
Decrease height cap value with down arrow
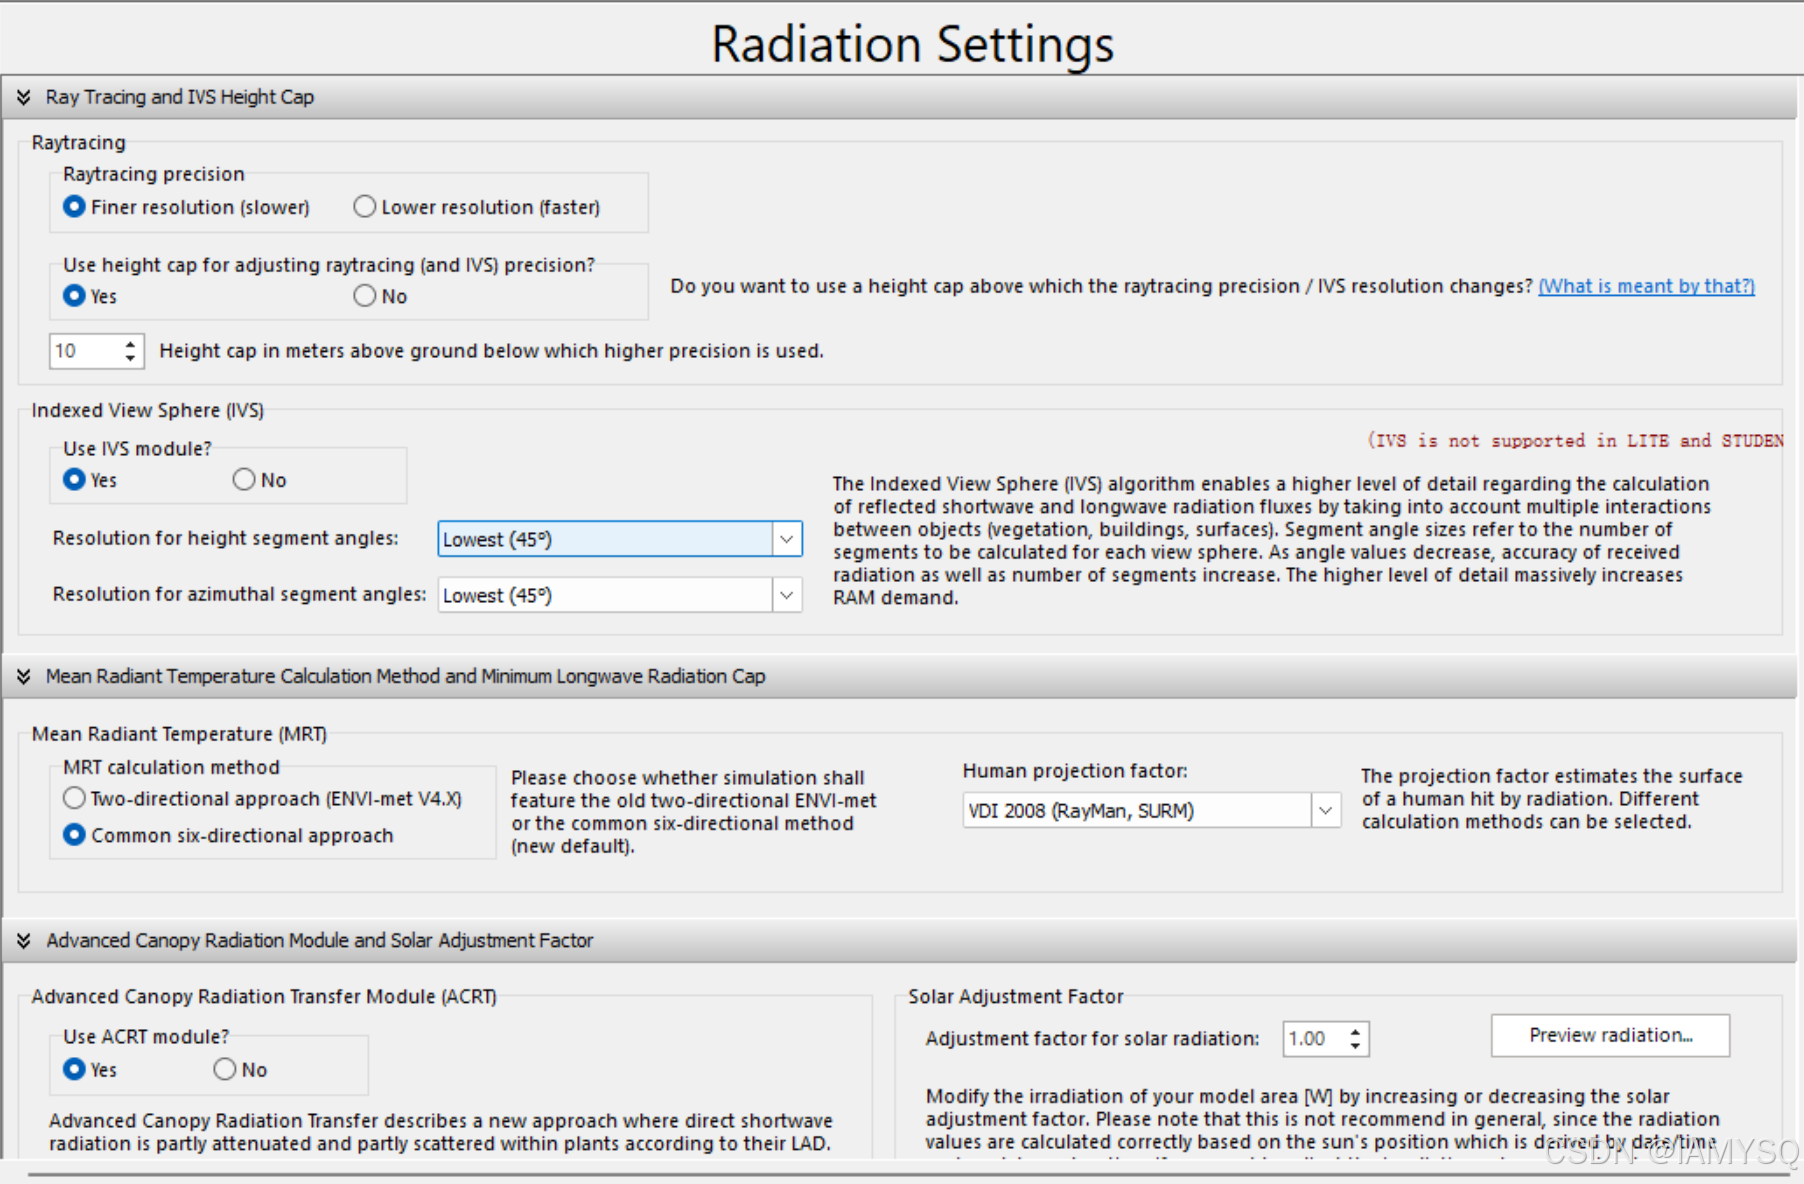click(130, 358)
